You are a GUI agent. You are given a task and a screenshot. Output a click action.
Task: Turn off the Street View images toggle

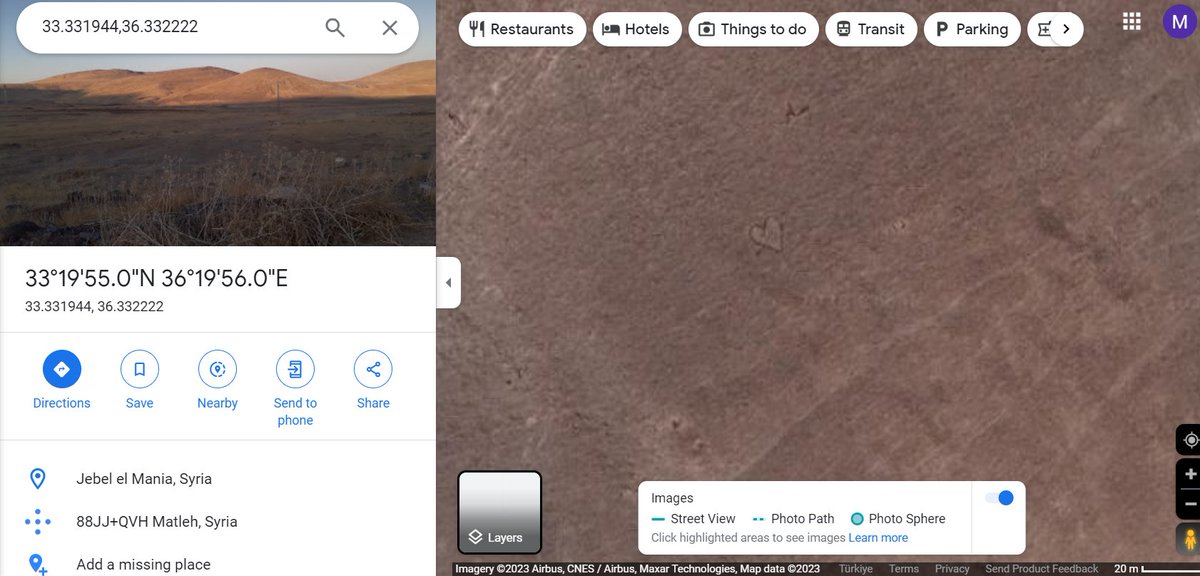click(x=998, y=498)
